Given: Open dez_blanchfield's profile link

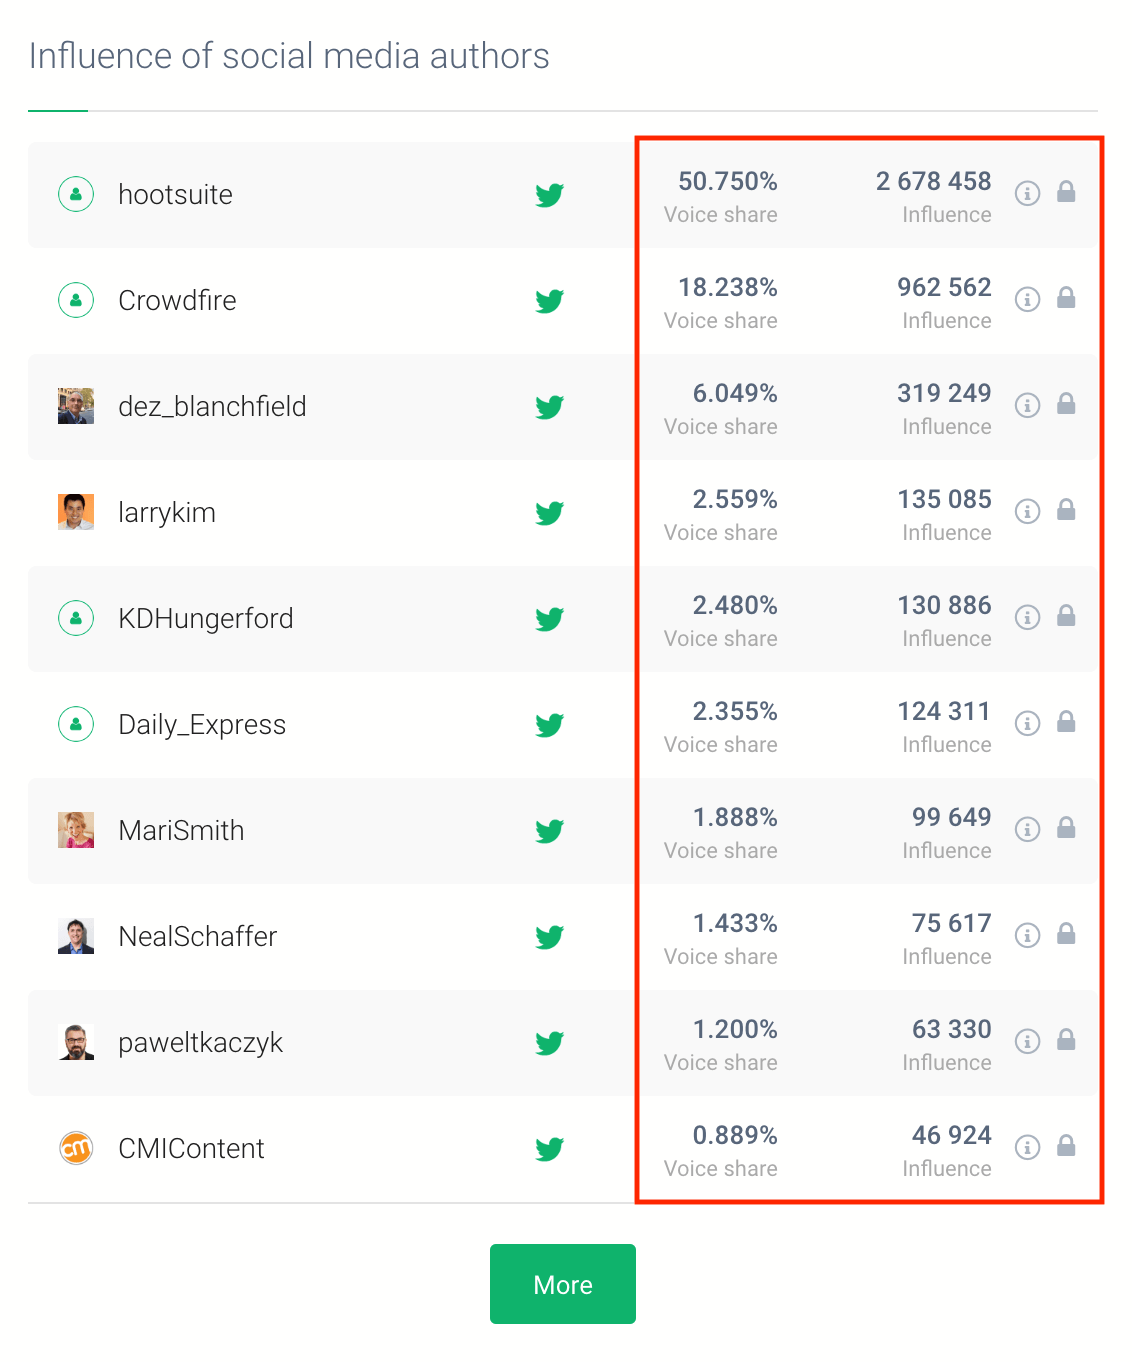Looking at the screenshot, I should [x=212, y=407].
